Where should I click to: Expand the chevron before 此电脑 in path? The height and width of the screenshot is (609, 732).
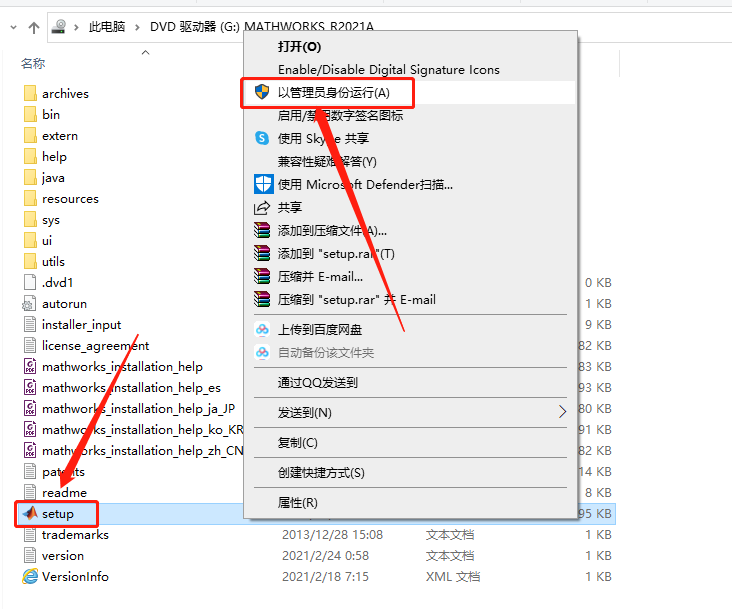[x=76, y=27]
